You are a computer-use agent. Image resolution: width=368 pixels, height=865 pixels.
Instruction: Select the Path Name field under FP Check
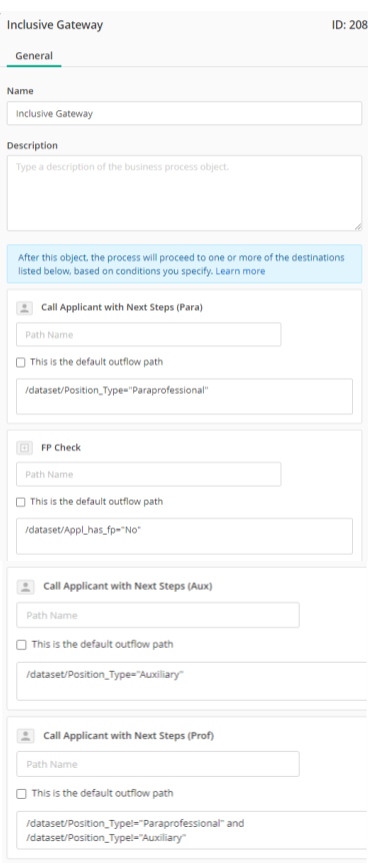coord(148,474)
